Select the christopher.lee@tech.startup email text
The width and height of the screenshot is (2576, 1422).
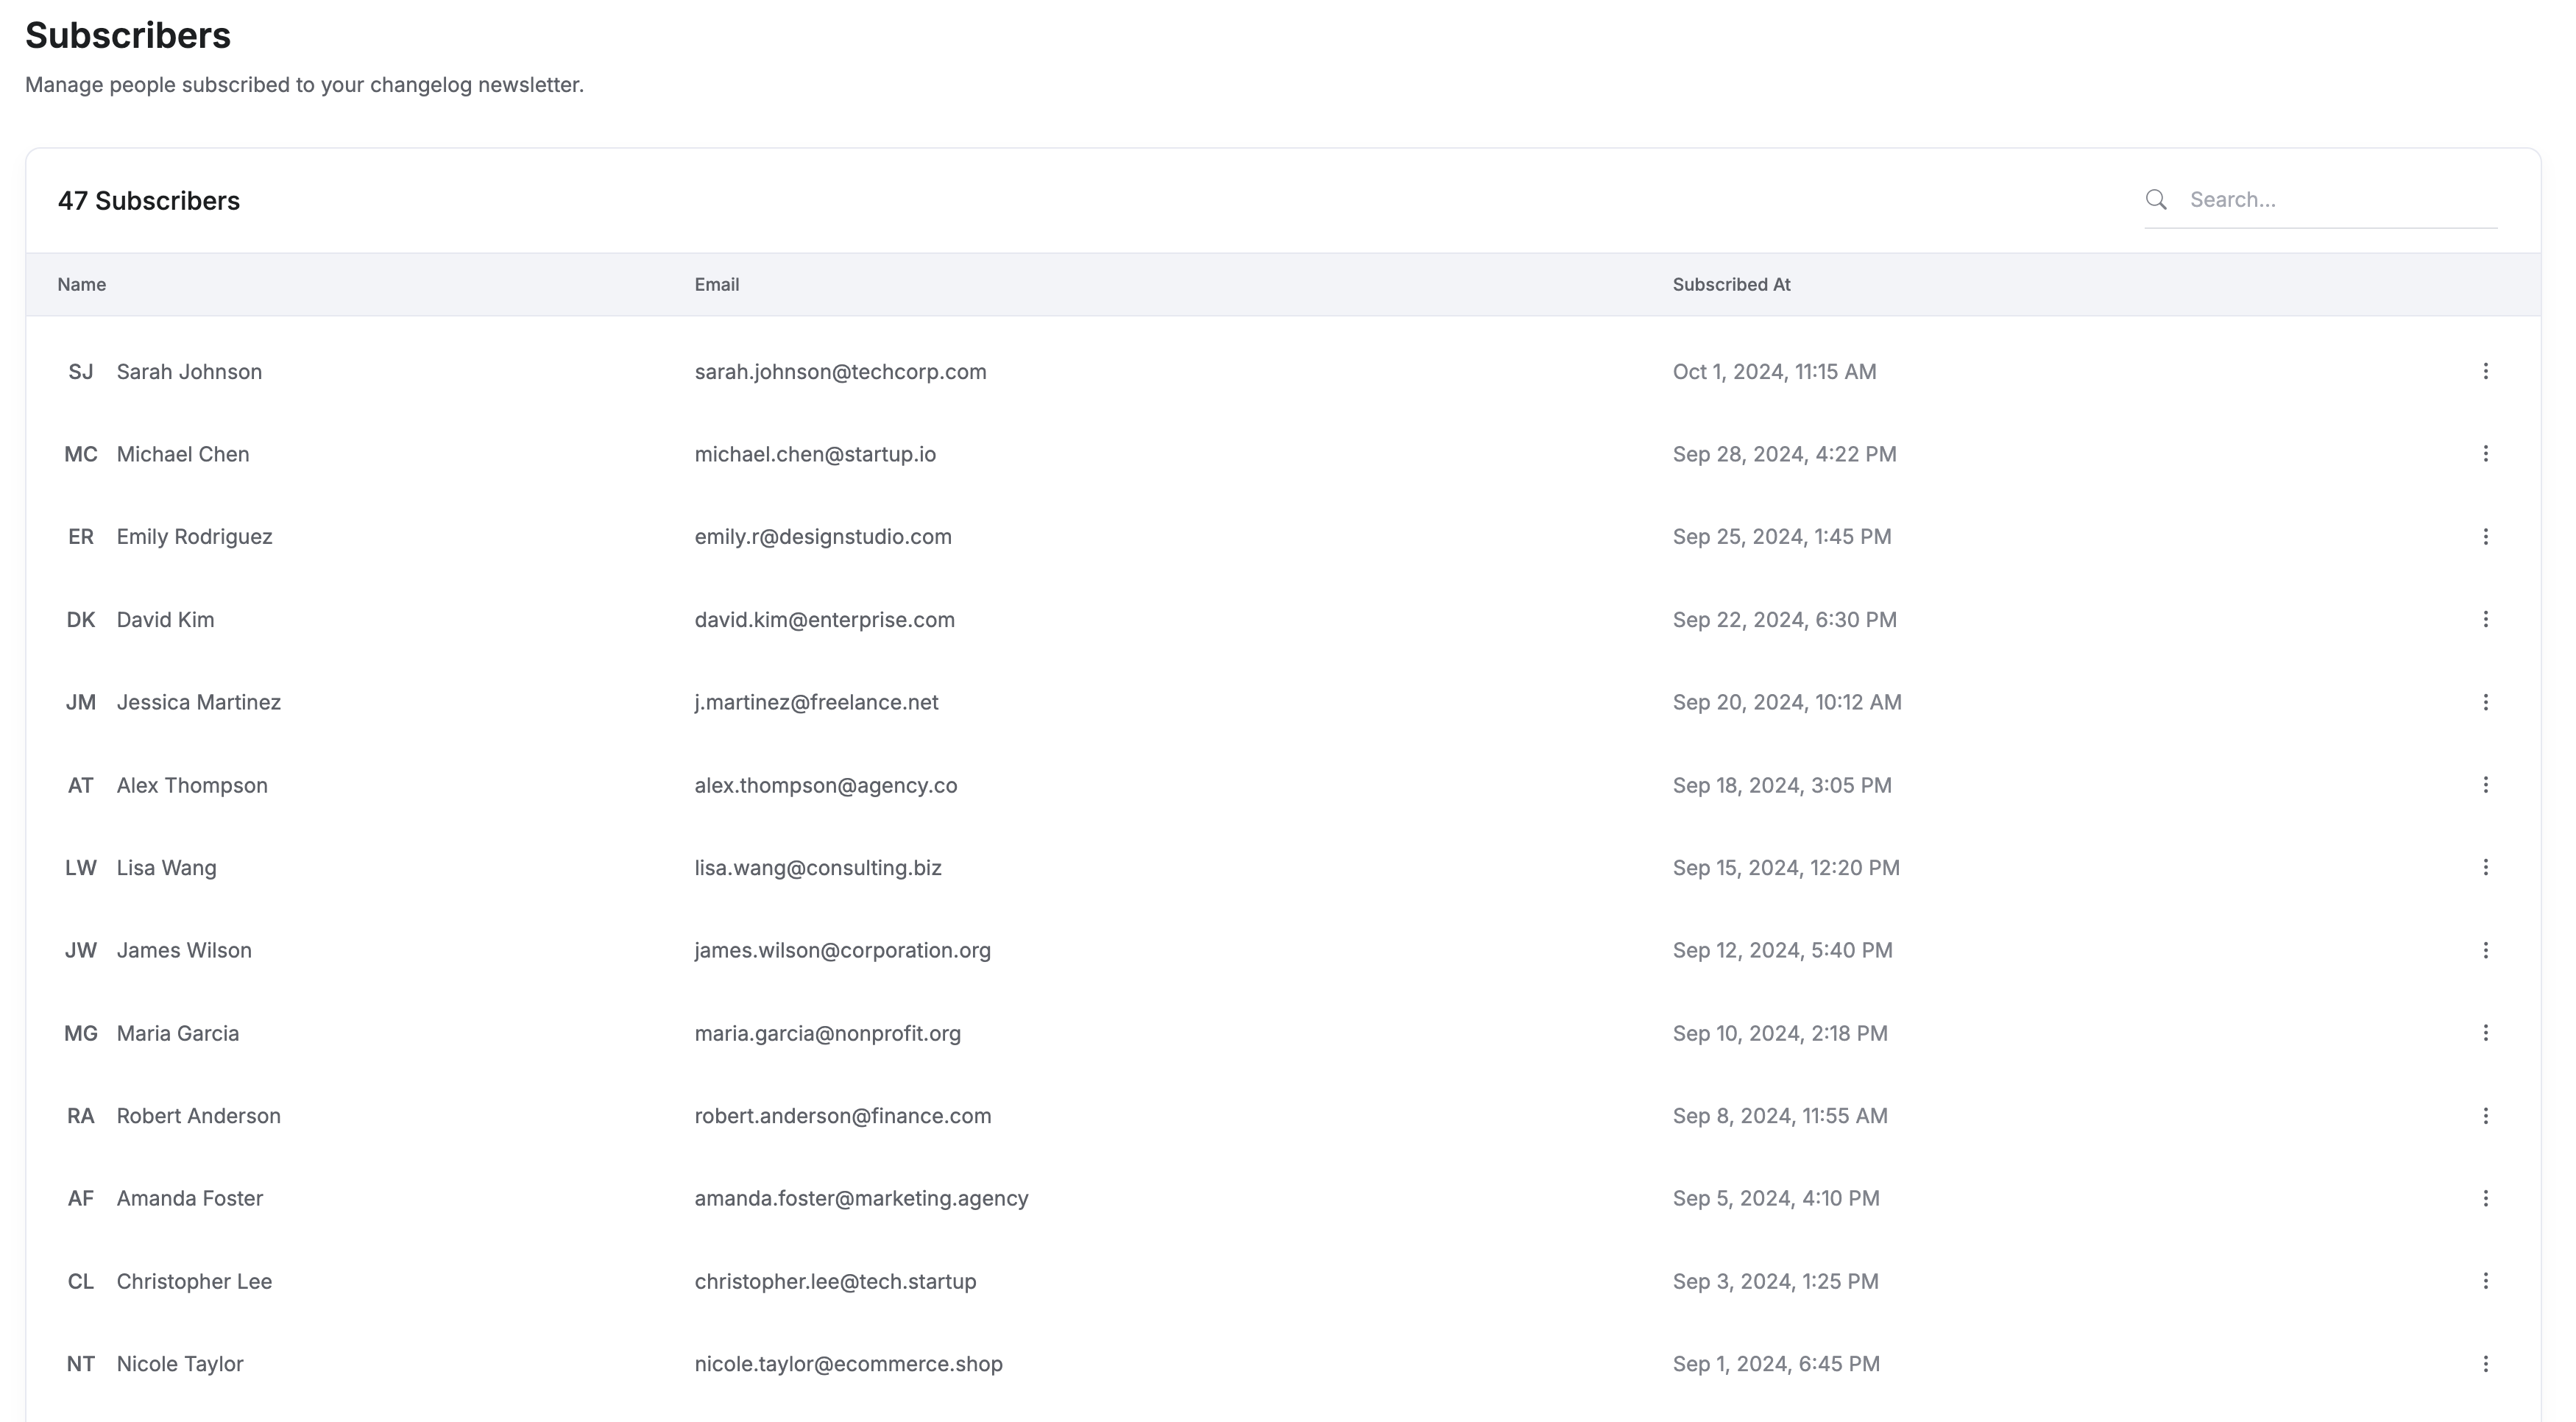click(x=835, y=1281)
